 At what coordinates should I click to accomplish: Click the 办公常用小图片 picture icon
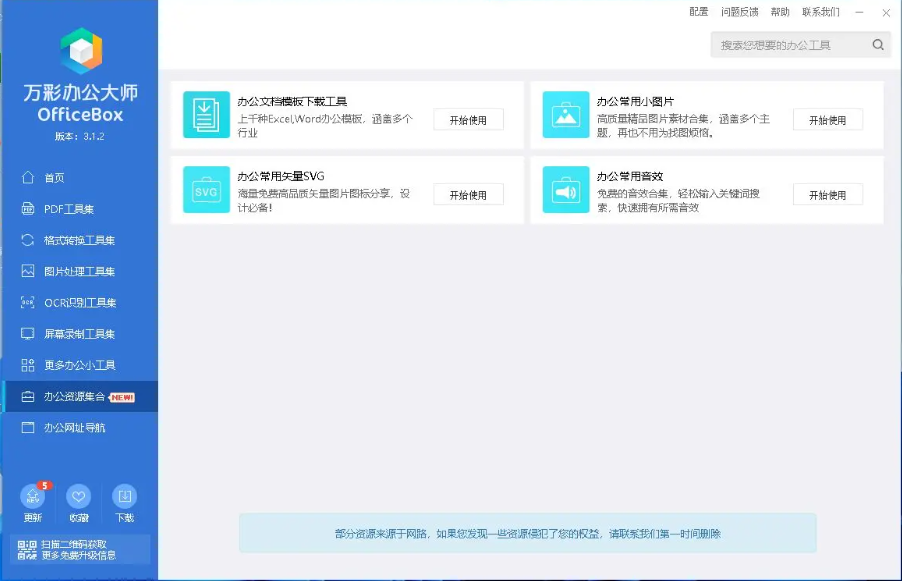pyautogui.click(x=566, y=114)
